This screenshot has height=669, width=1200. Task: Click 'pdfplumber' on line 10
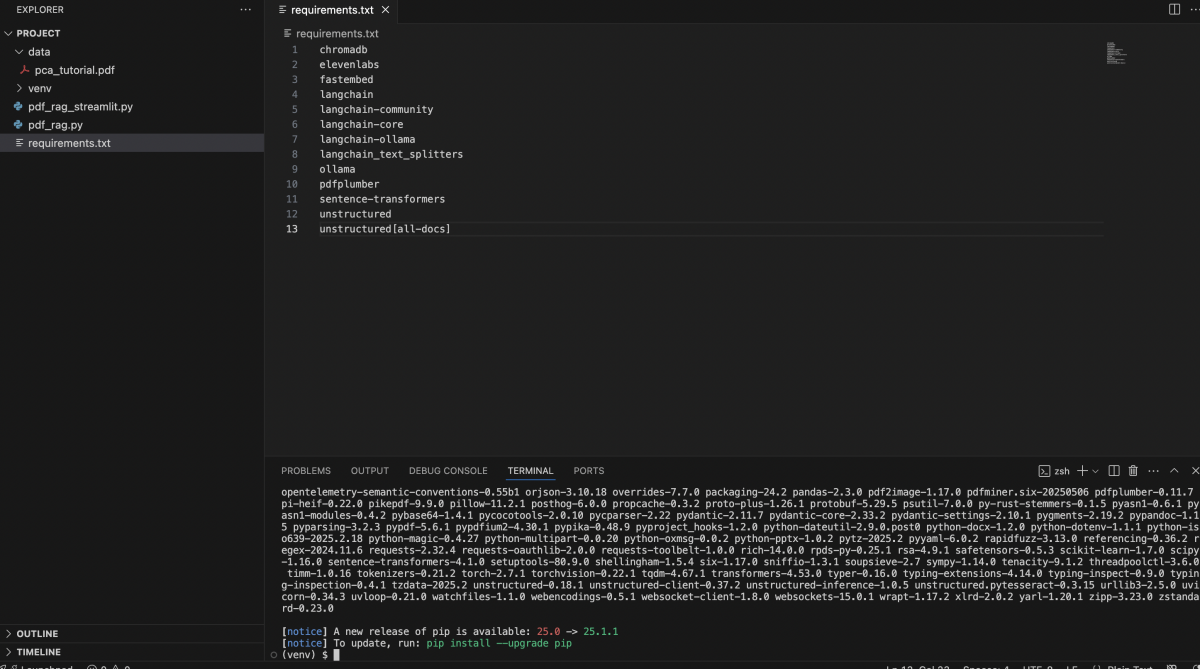pyautogui.click(x=349, y=185)
